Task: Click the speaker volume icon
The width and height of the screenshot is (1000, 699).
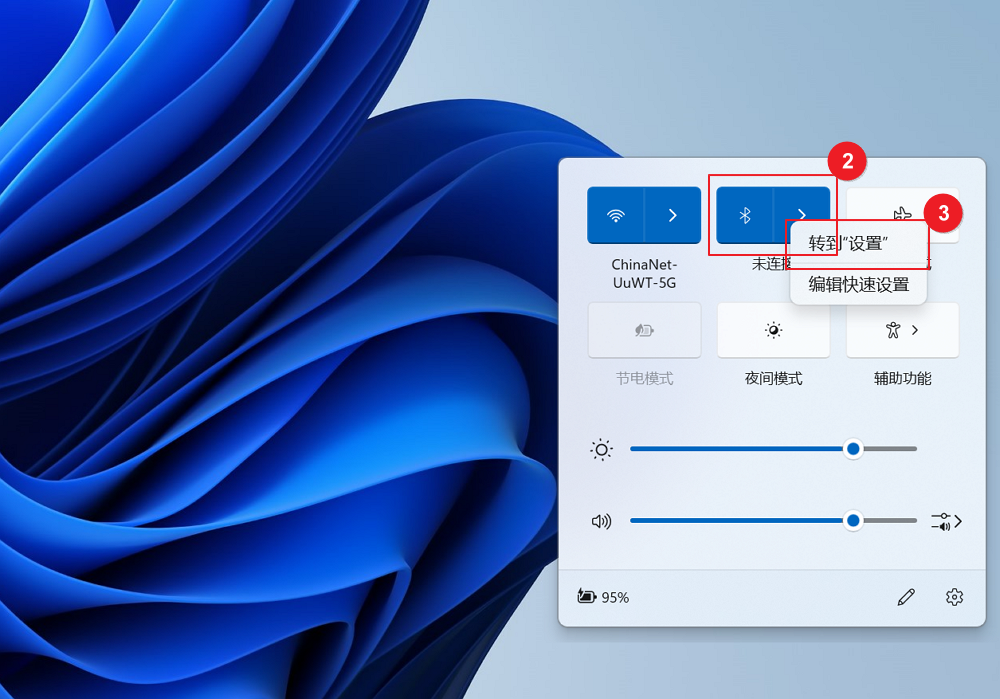Action: [601, 520]
